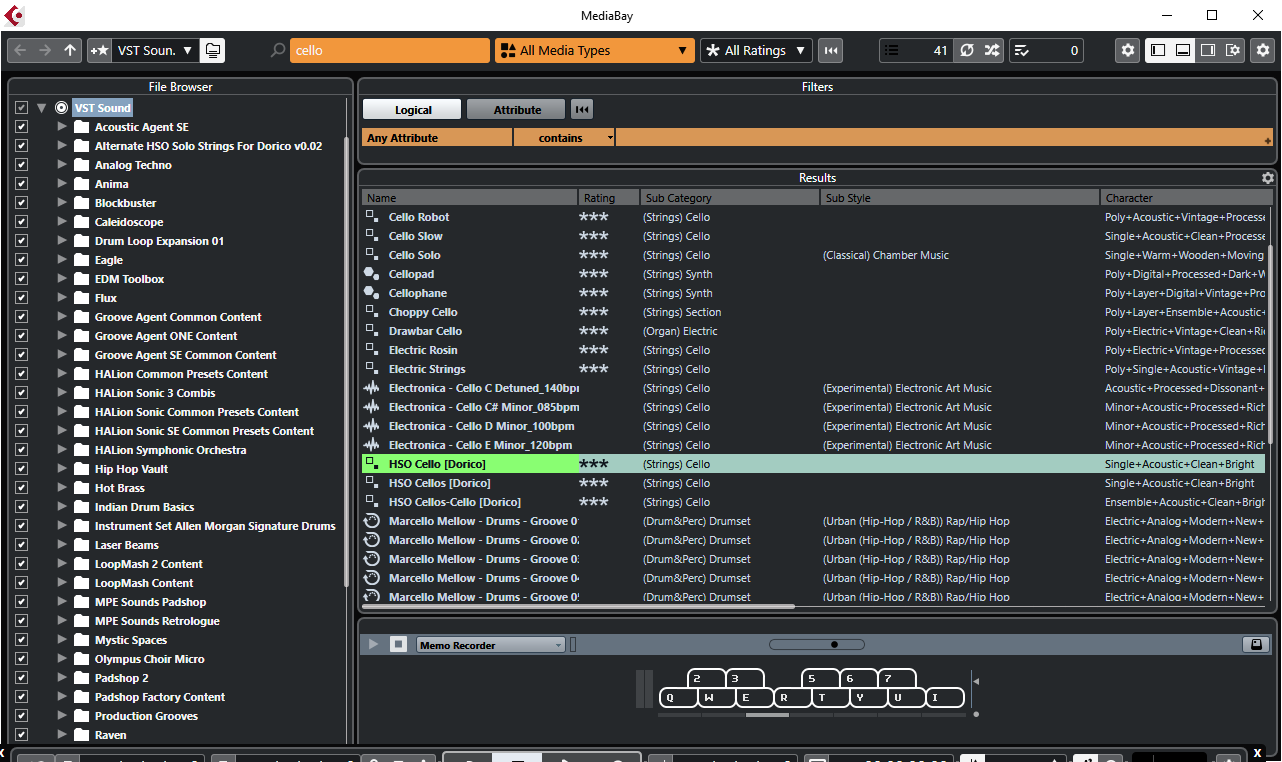1282x762 pixels.
Task: Toggle the EDM Toolbox folder checkbox
Action: (22, 279)
